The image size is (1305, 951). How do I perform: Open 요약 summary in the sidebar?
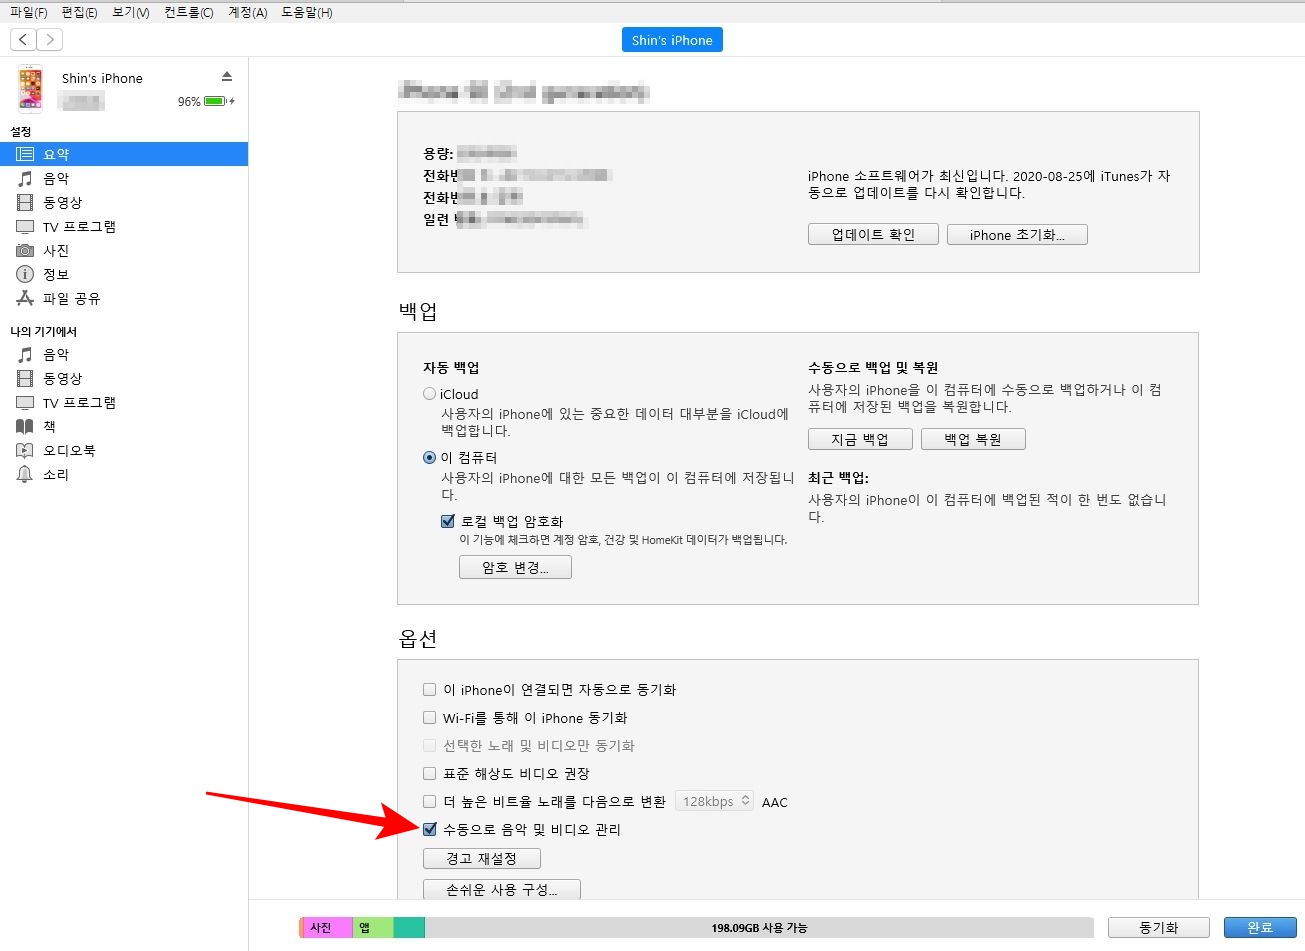[x=124, y=154]
